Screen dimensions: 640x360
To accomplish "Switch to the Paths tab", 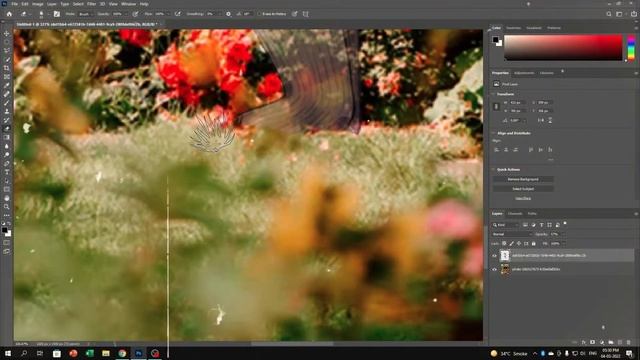I will 532,213.
